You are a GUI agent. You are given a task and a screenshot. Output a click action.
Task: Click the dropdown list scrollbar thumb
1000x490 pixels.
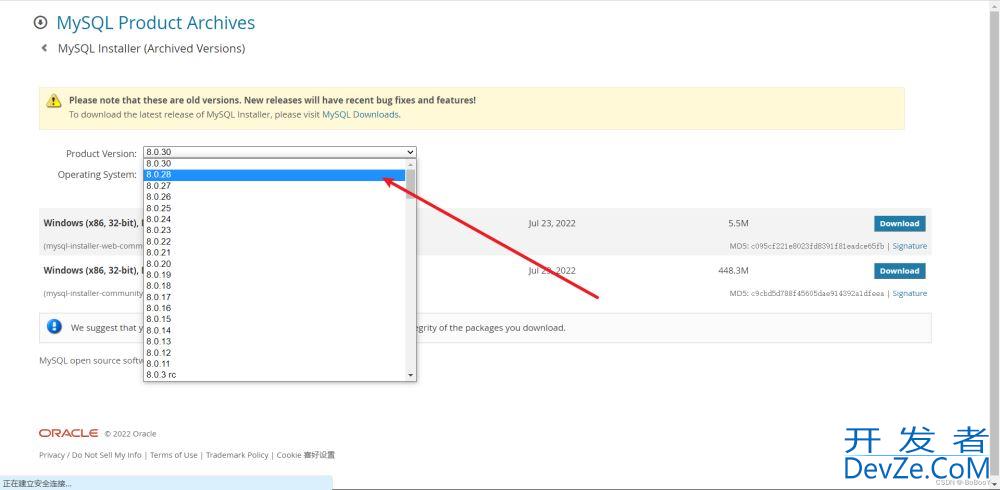point(411,184)
